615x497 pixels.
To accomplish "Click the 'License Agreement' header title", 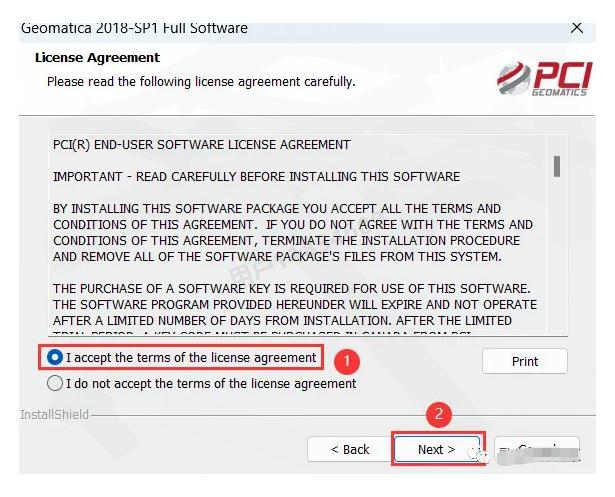I will [97, 58].
